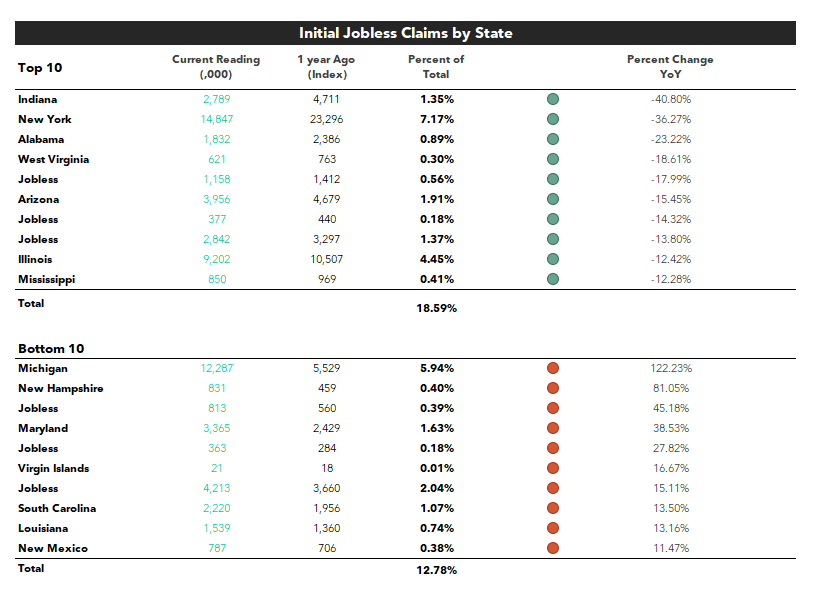Click the green status dot for Mississippi

553,279
